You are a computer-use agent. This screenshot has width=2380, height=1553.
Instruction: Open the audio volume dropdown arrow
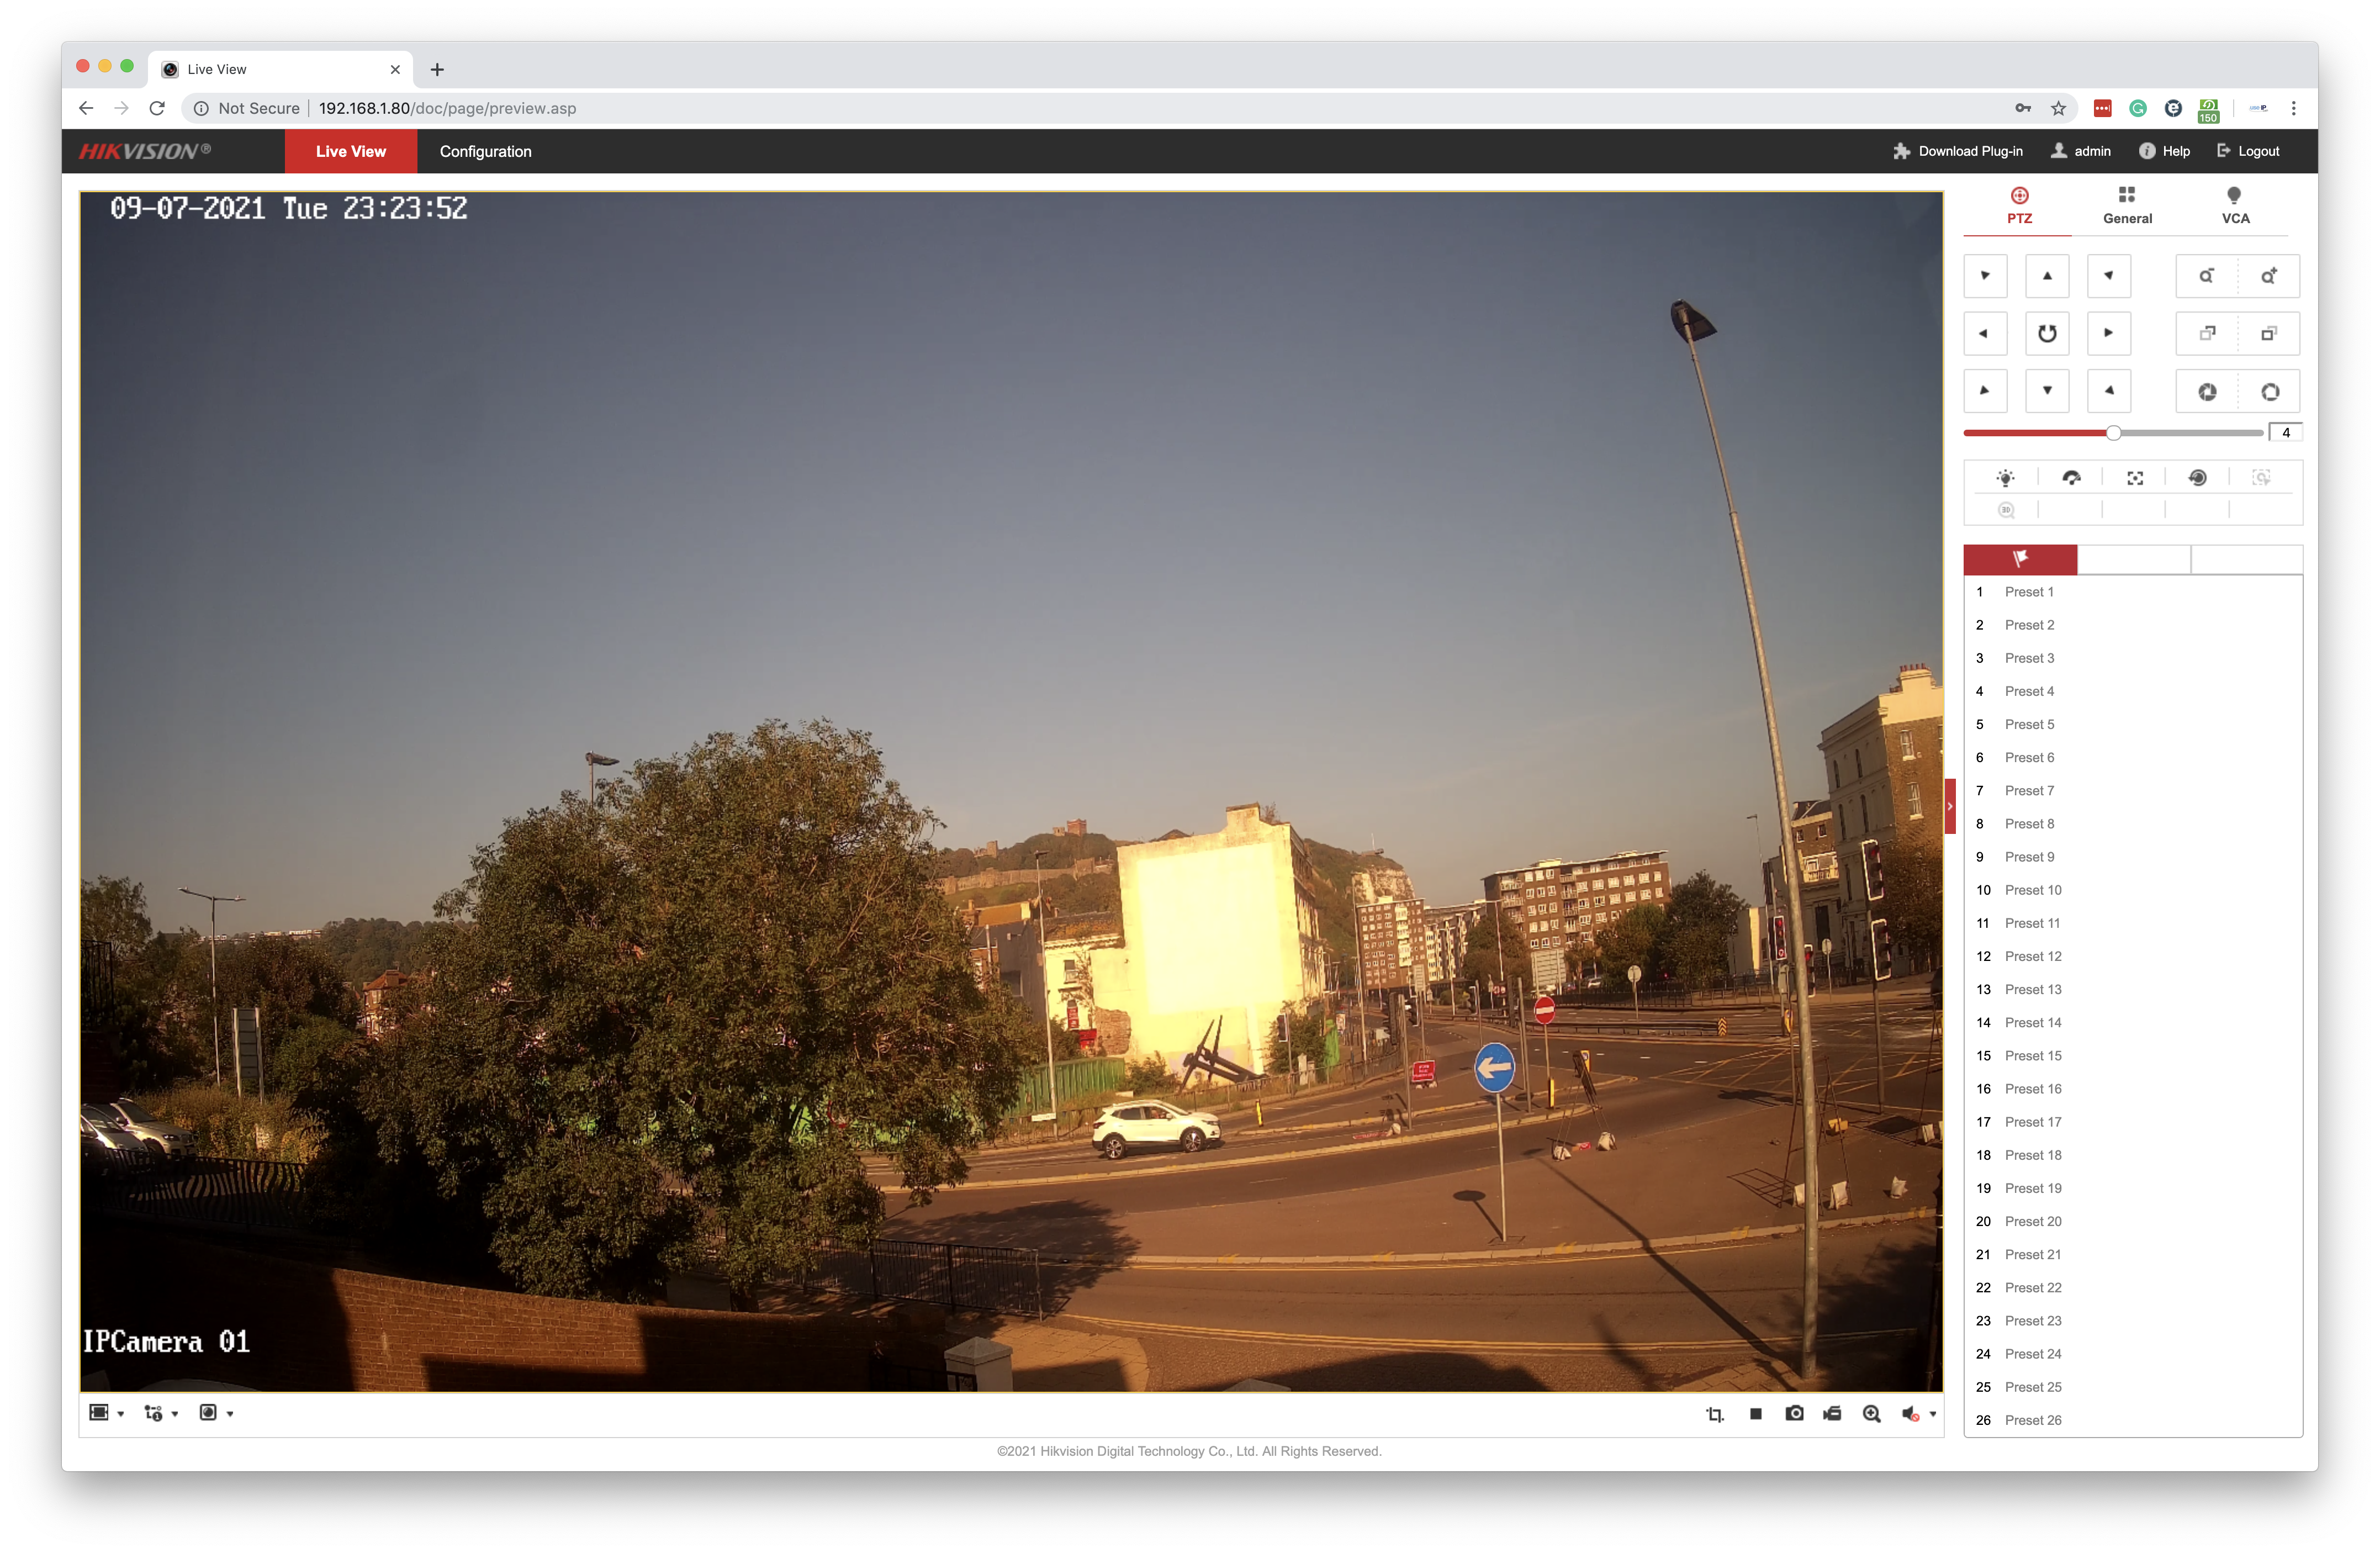pyautogui.click(x=1933, y=1413)
